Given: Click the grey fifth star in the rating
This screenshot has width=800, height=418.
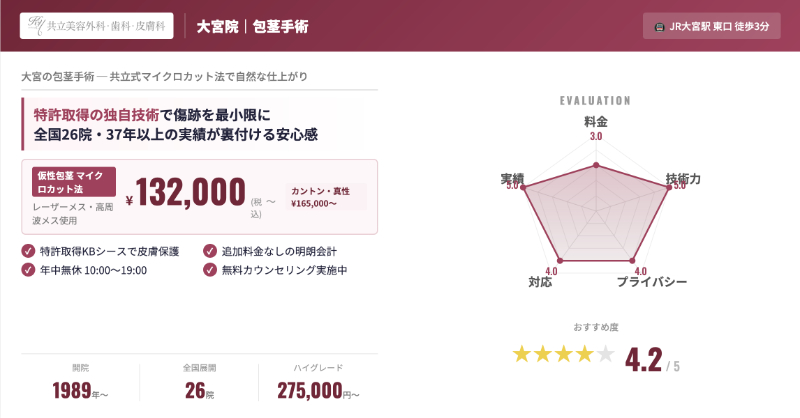Looking at the screenshot, I should coord(605,354).
